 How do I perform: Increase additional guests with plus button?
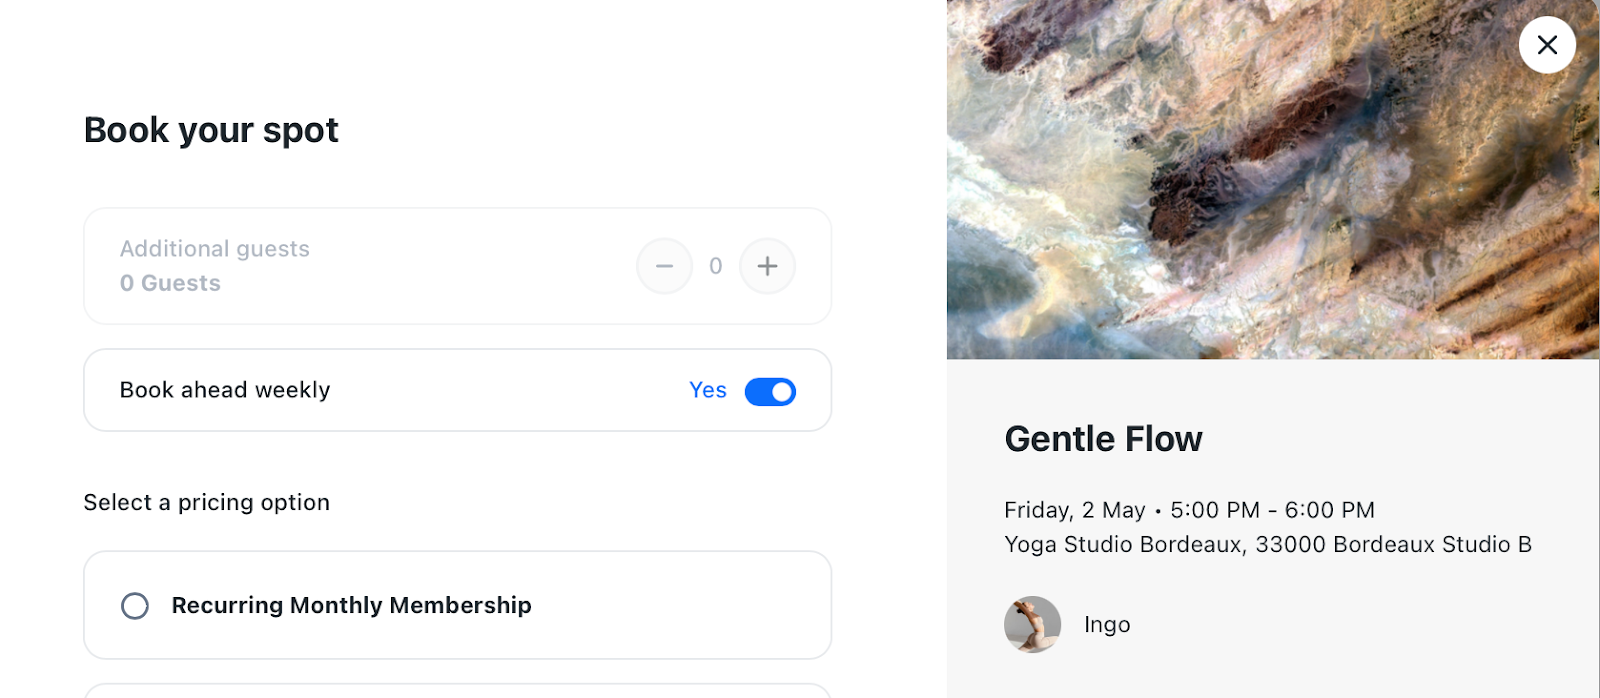767,266
